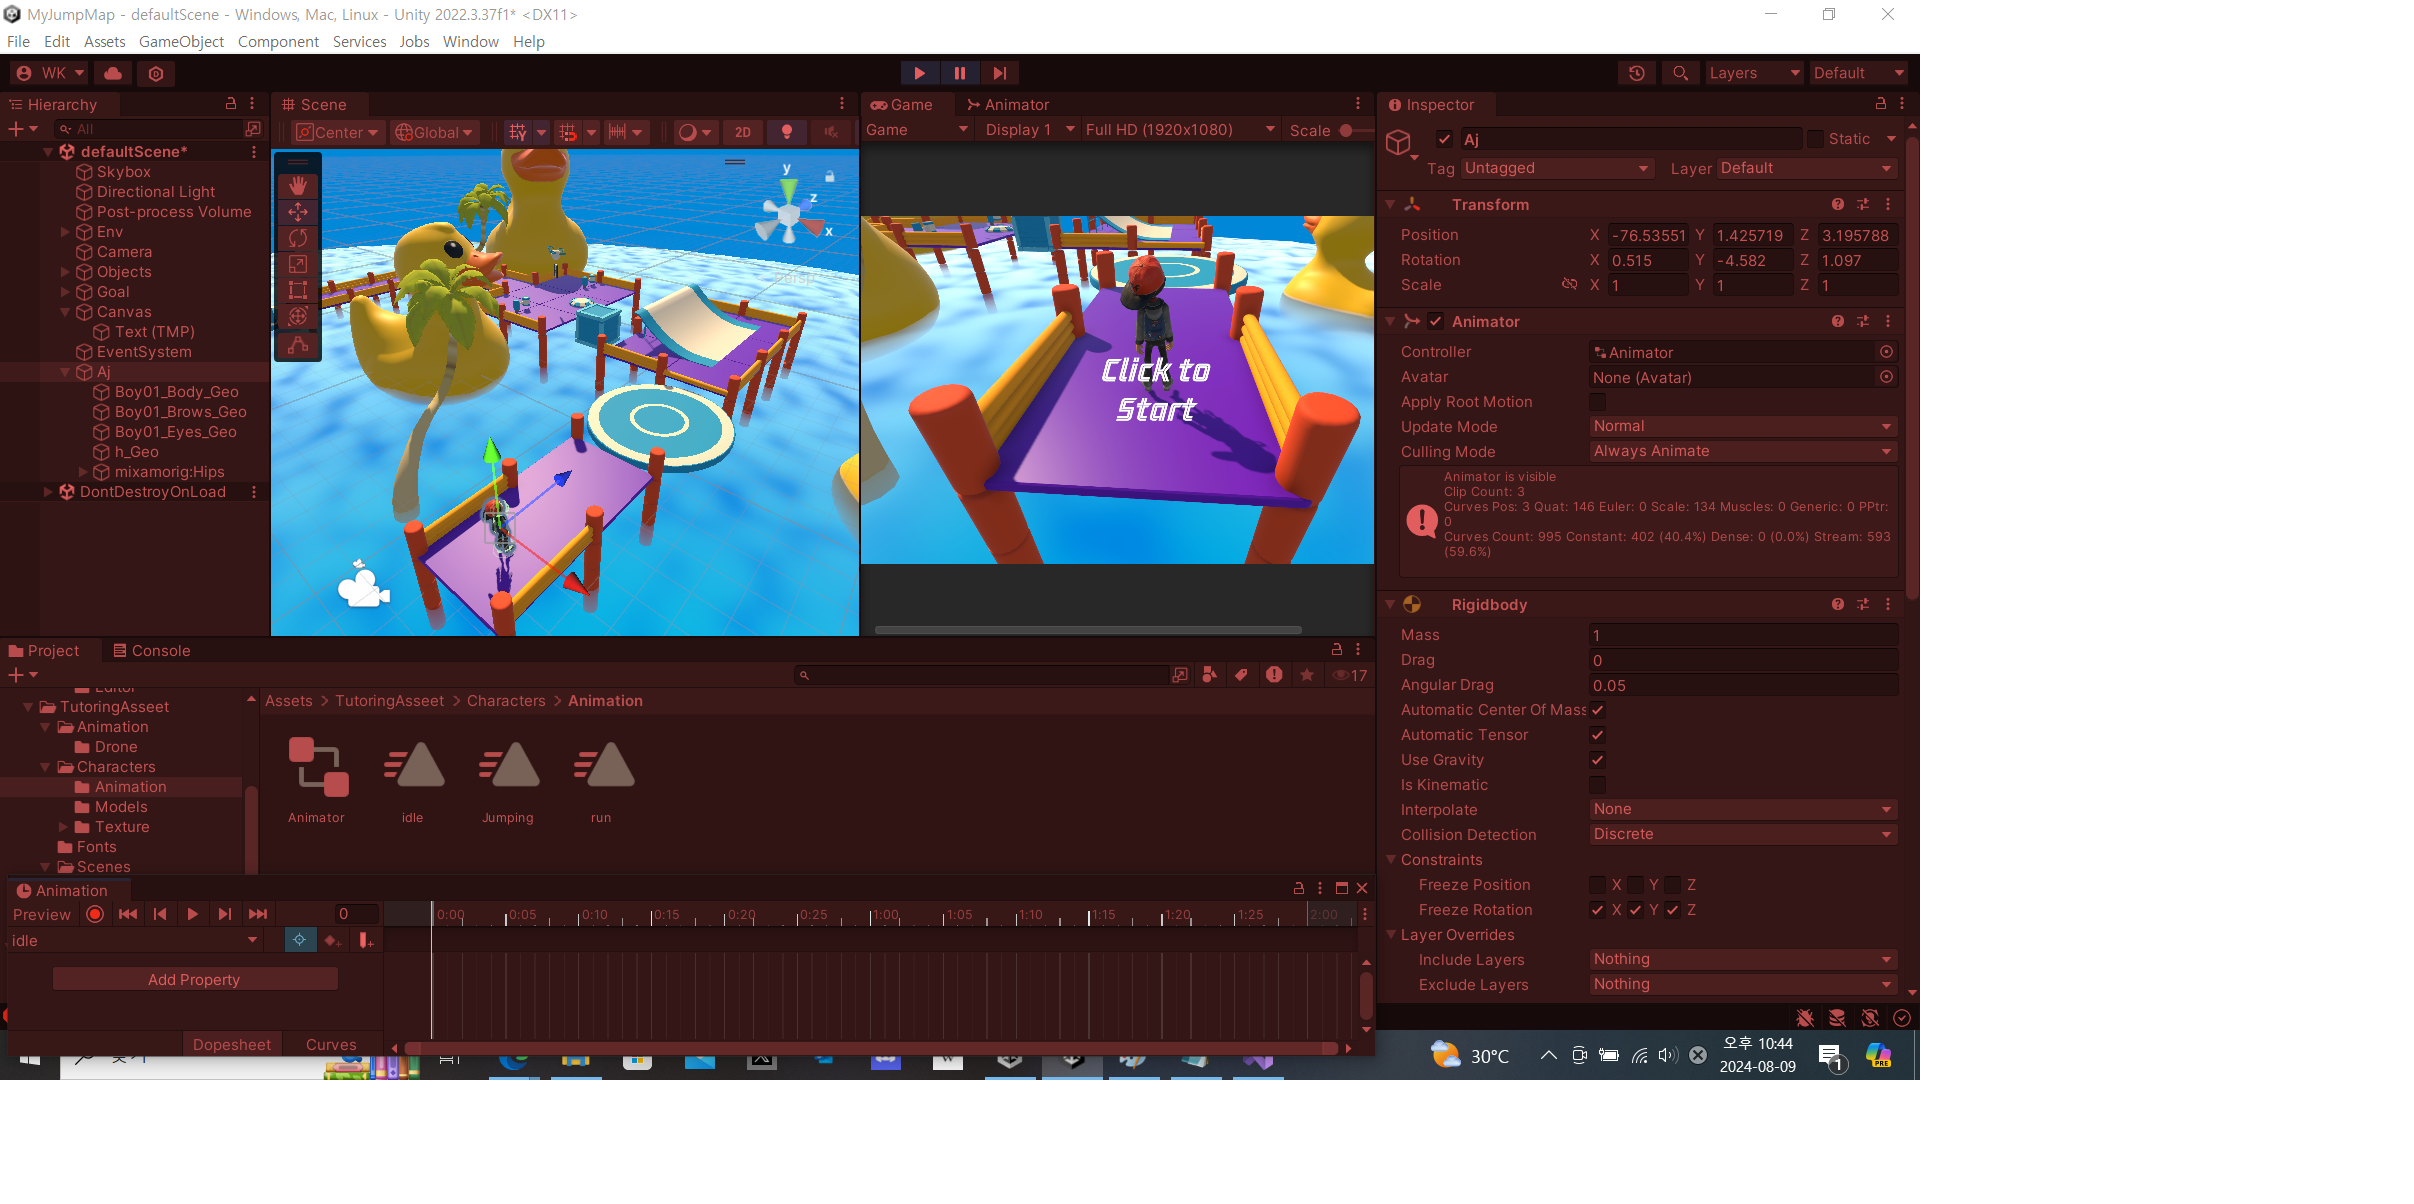Switch to Curves view
Image resolution: width=2414 pixels, height=1204 pixels.
(331, 1045)
